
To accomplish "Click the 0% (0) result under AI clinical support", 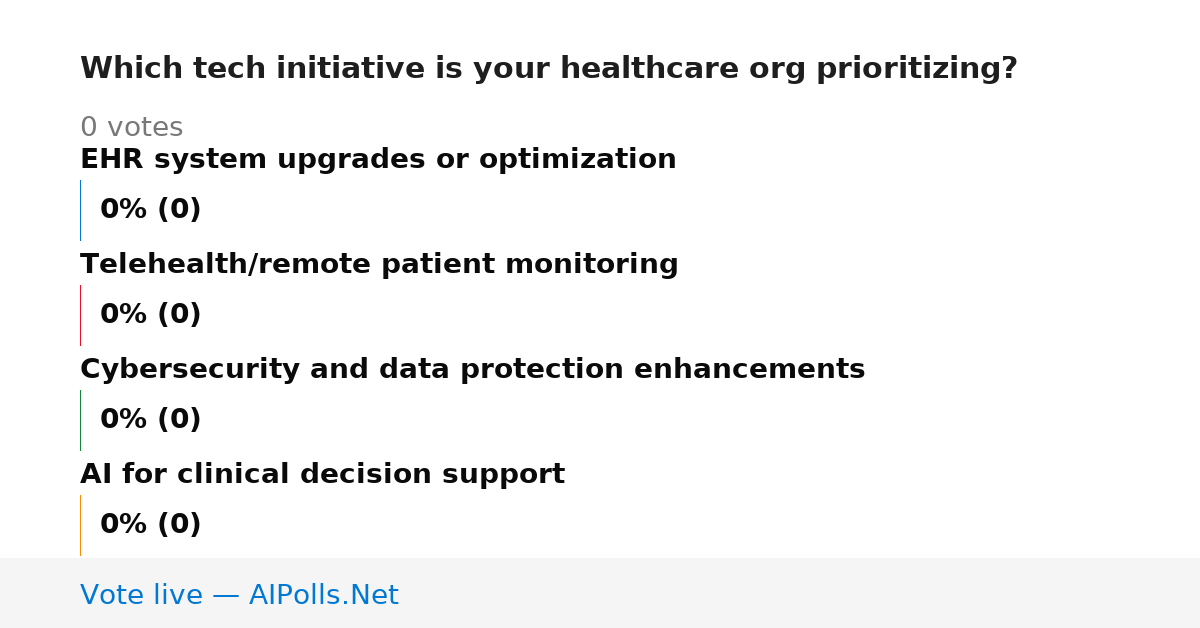I will click(x=150, y=525).
